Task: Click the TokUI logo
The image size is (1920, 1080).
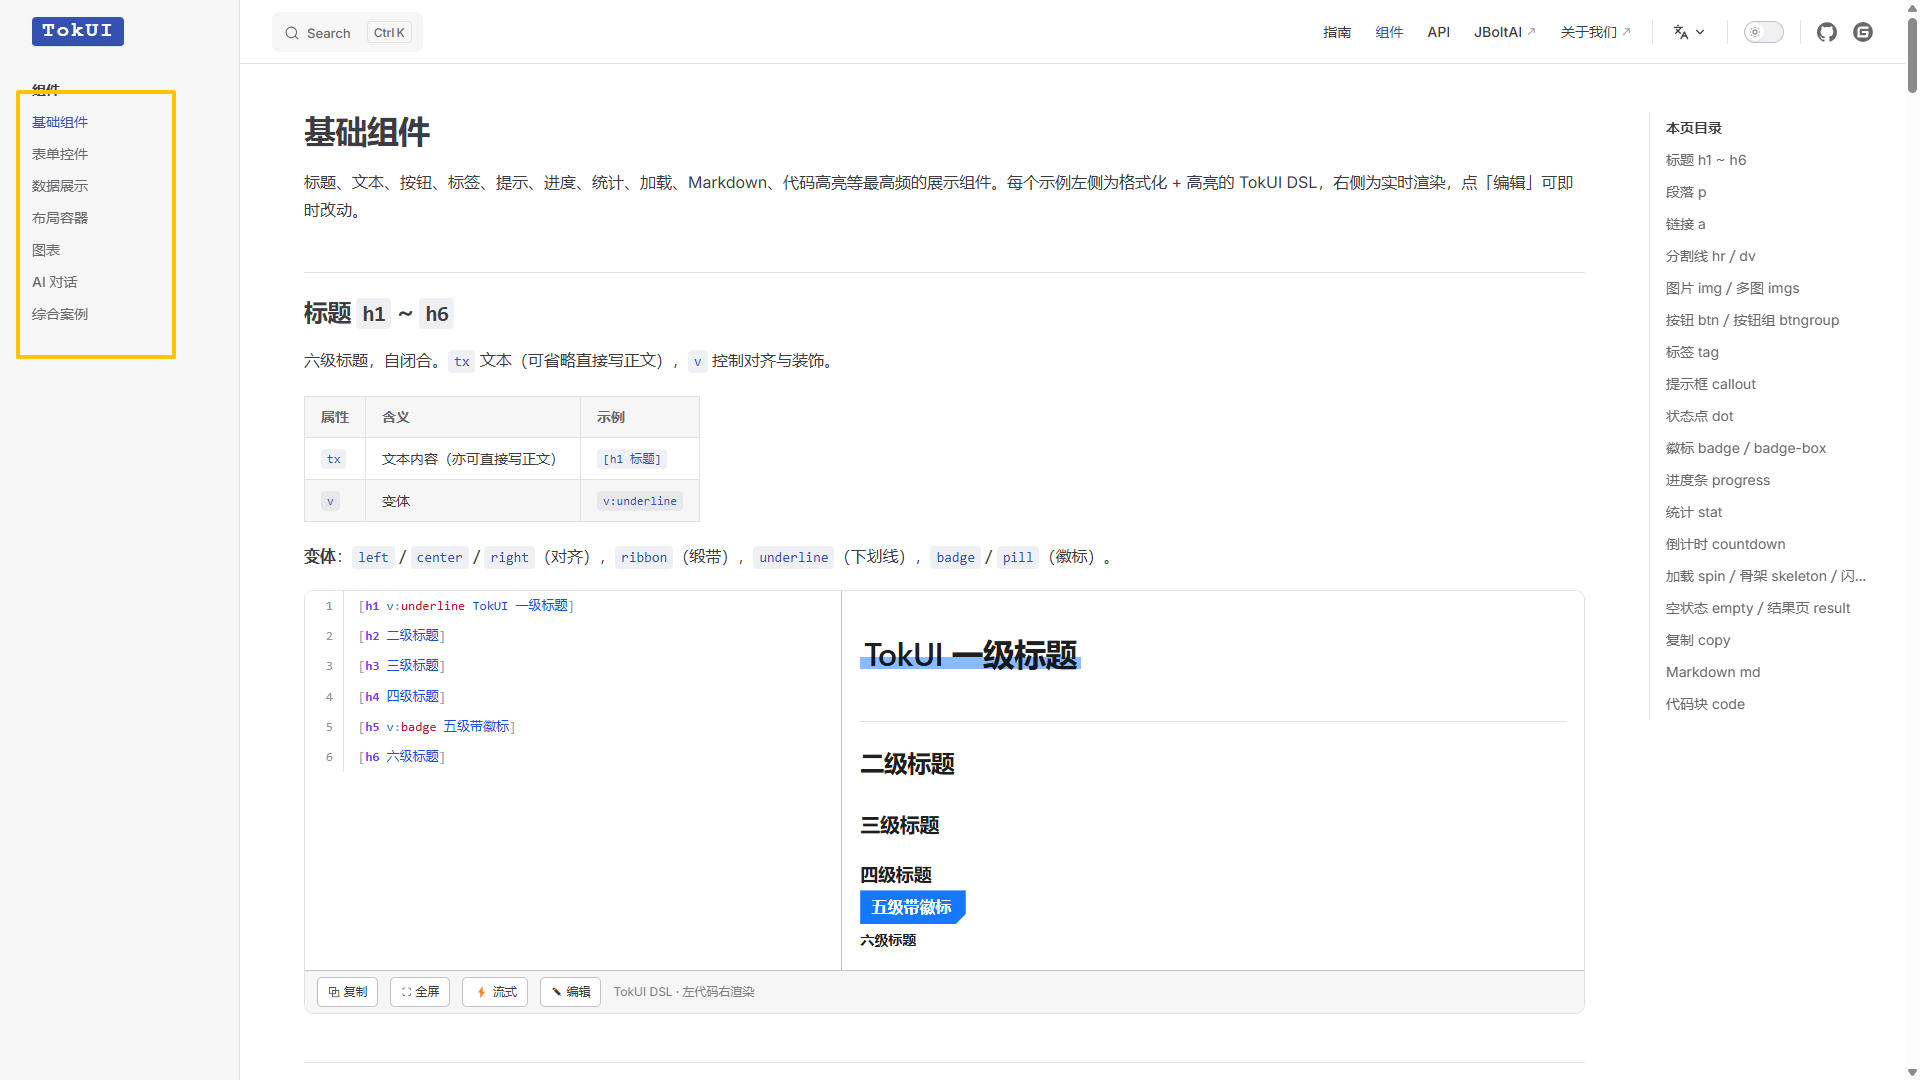Action: 78,31
